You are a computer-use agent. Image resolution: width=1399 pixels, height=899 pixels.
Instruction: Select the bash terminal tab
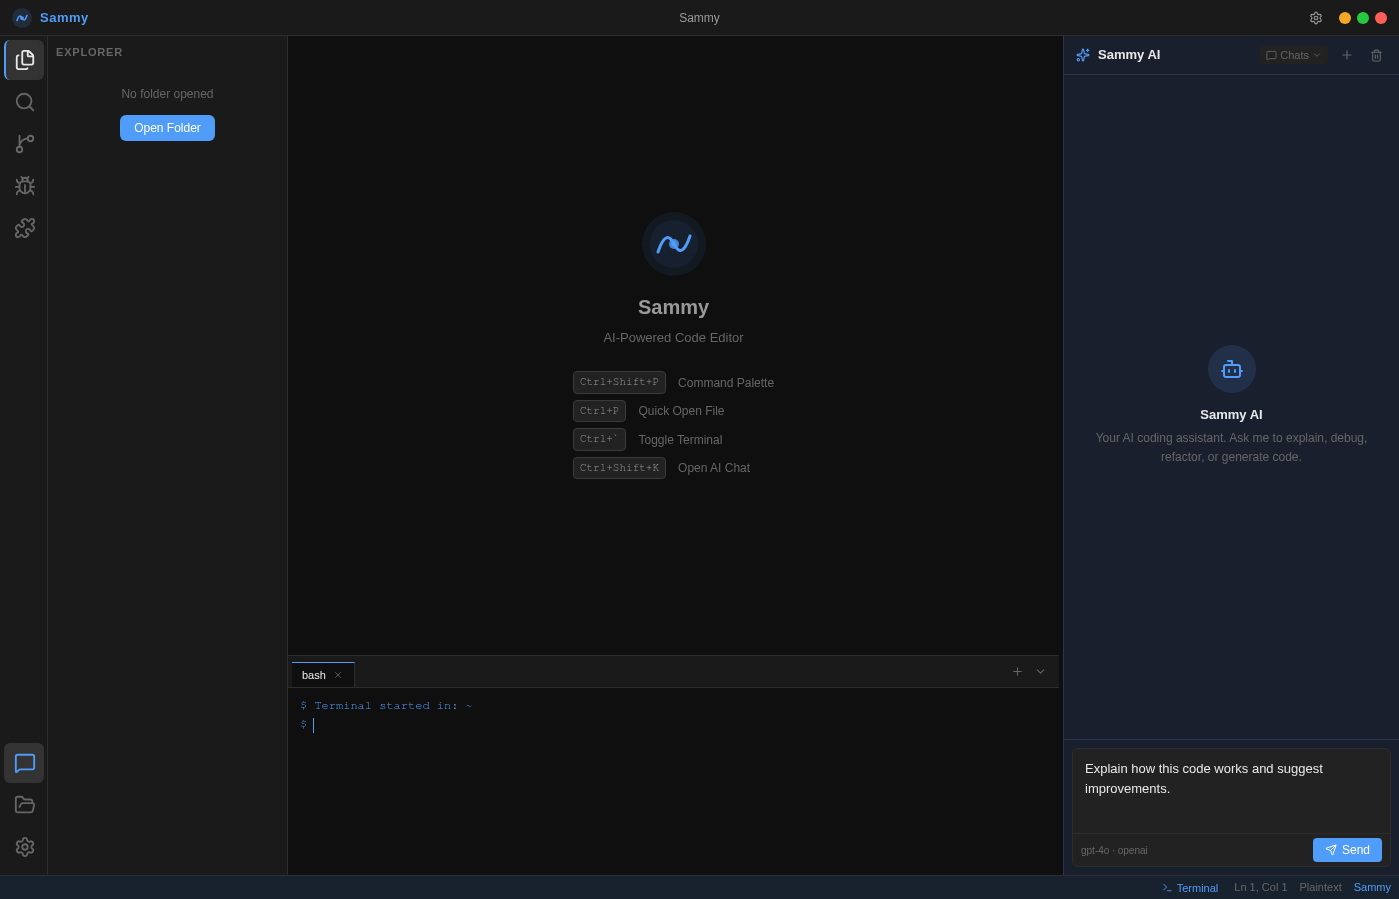coord(314,675)
